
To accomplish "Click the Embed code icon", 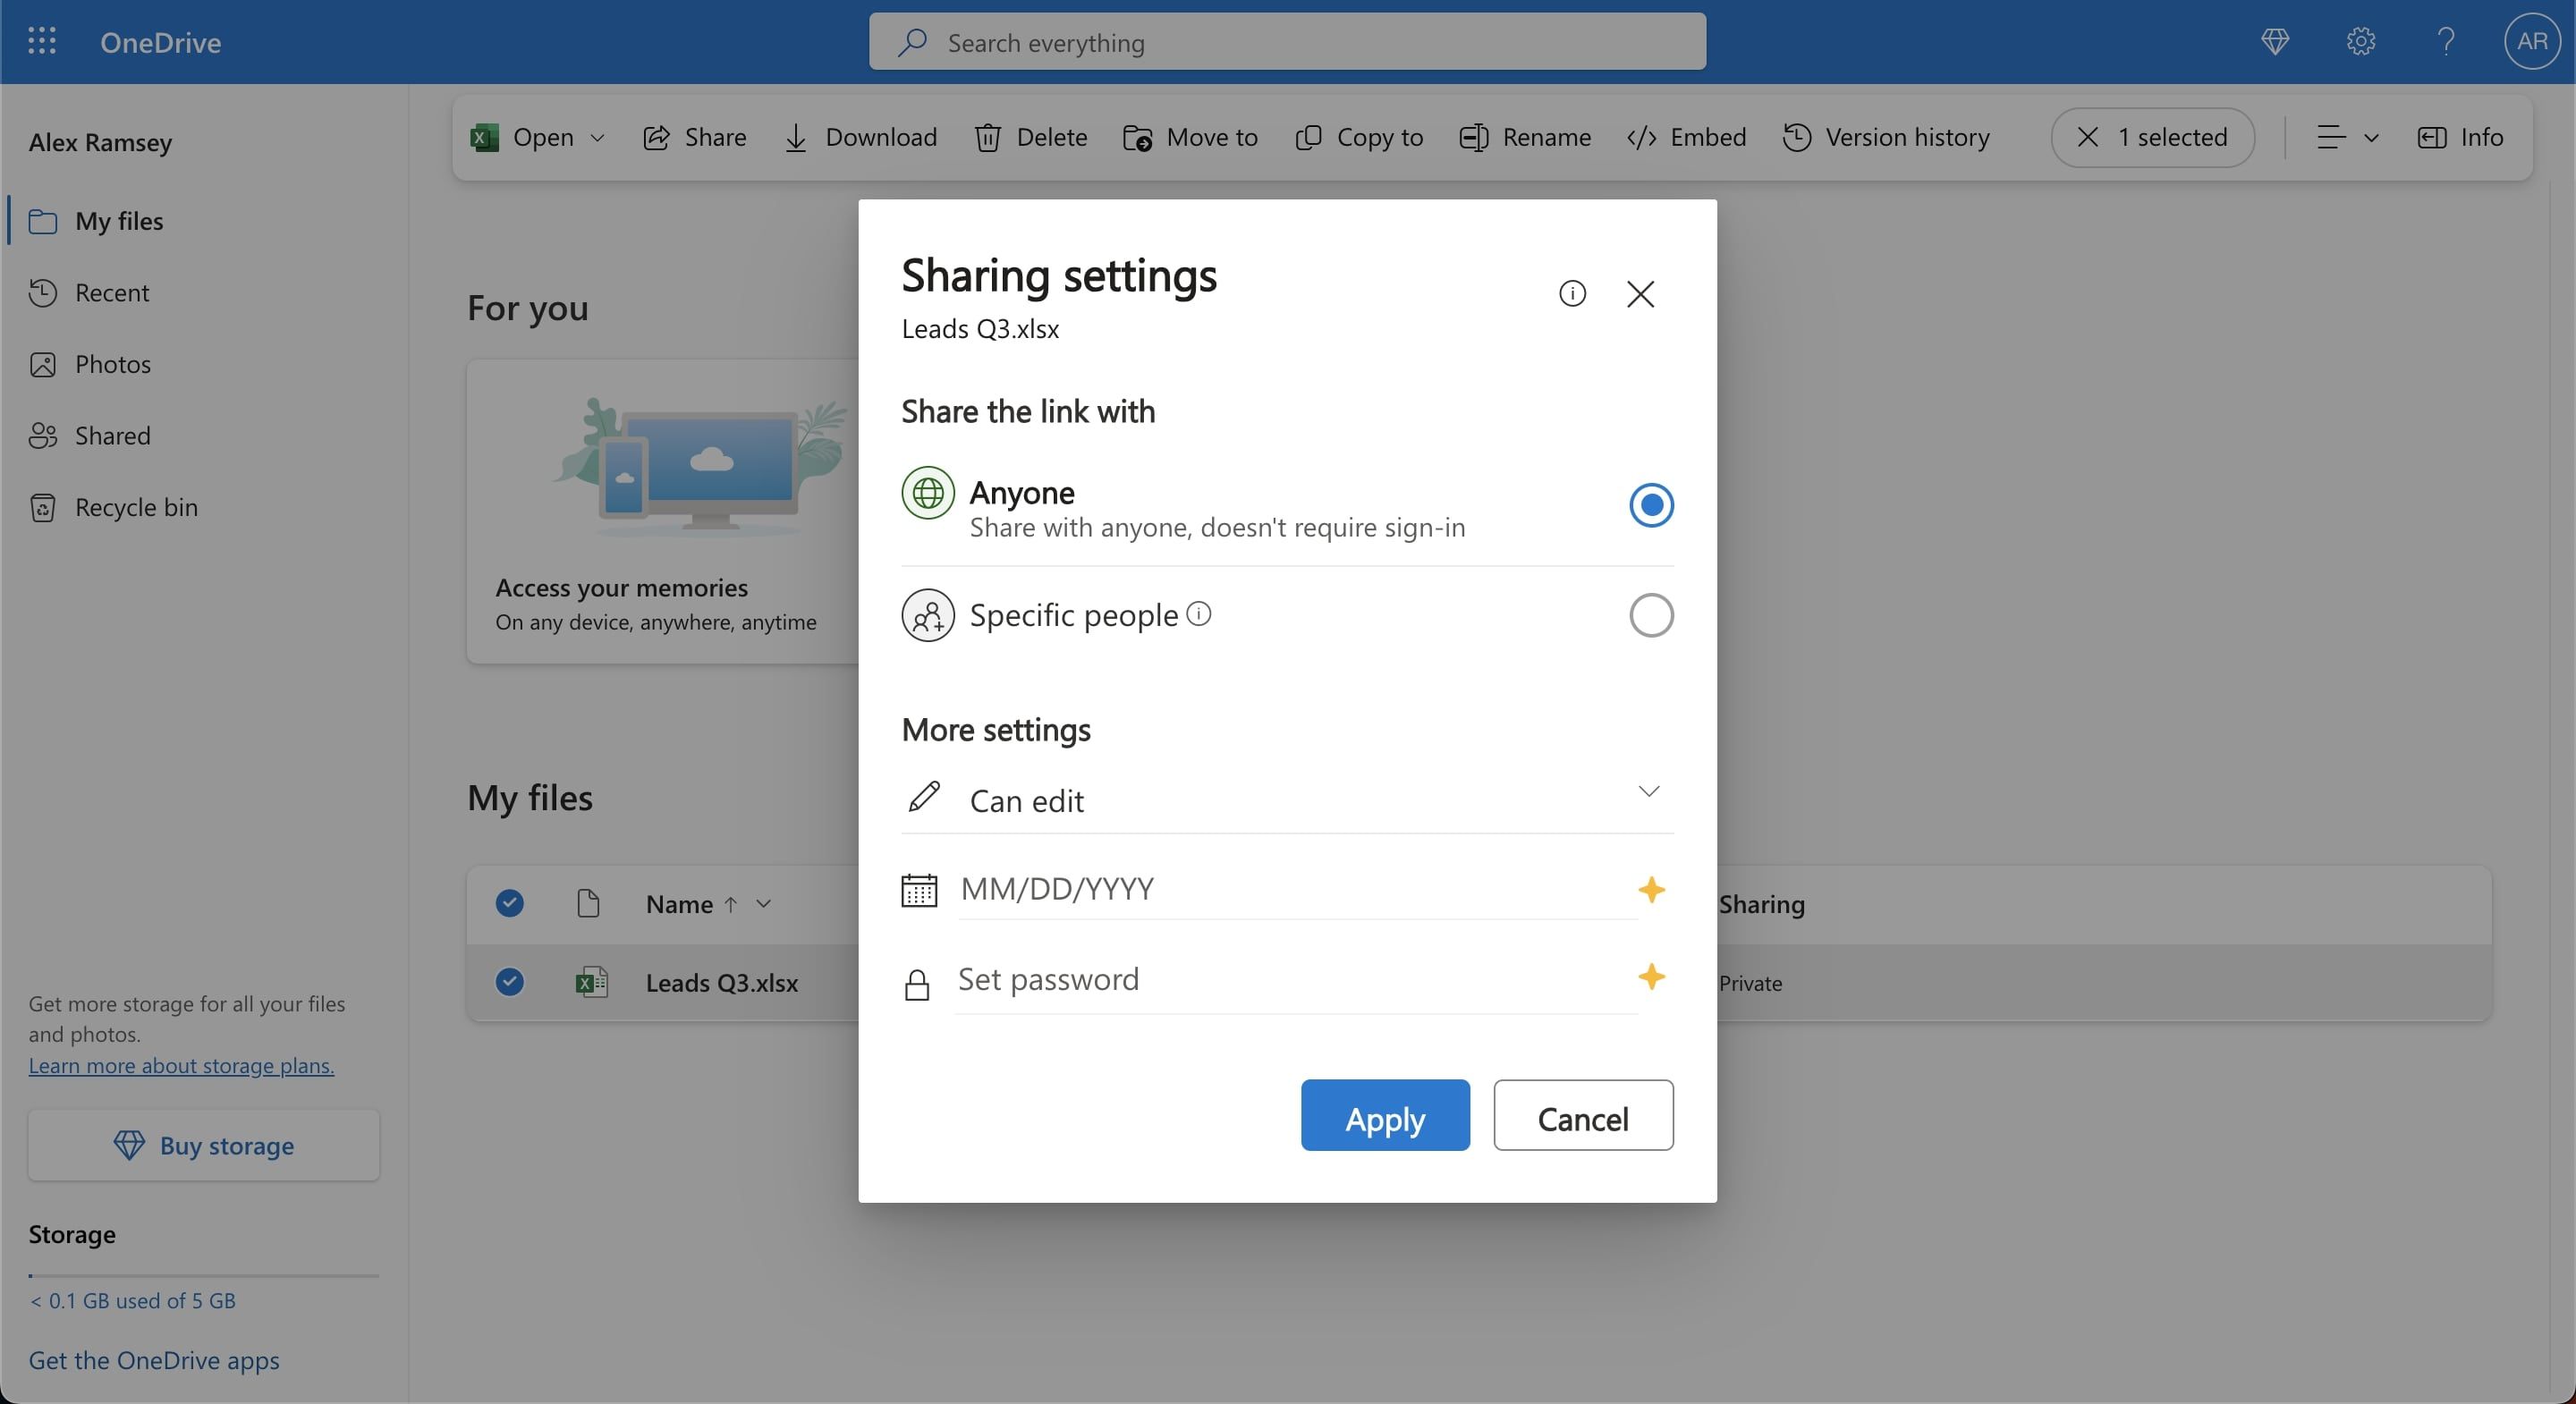I will [1640, 138].
